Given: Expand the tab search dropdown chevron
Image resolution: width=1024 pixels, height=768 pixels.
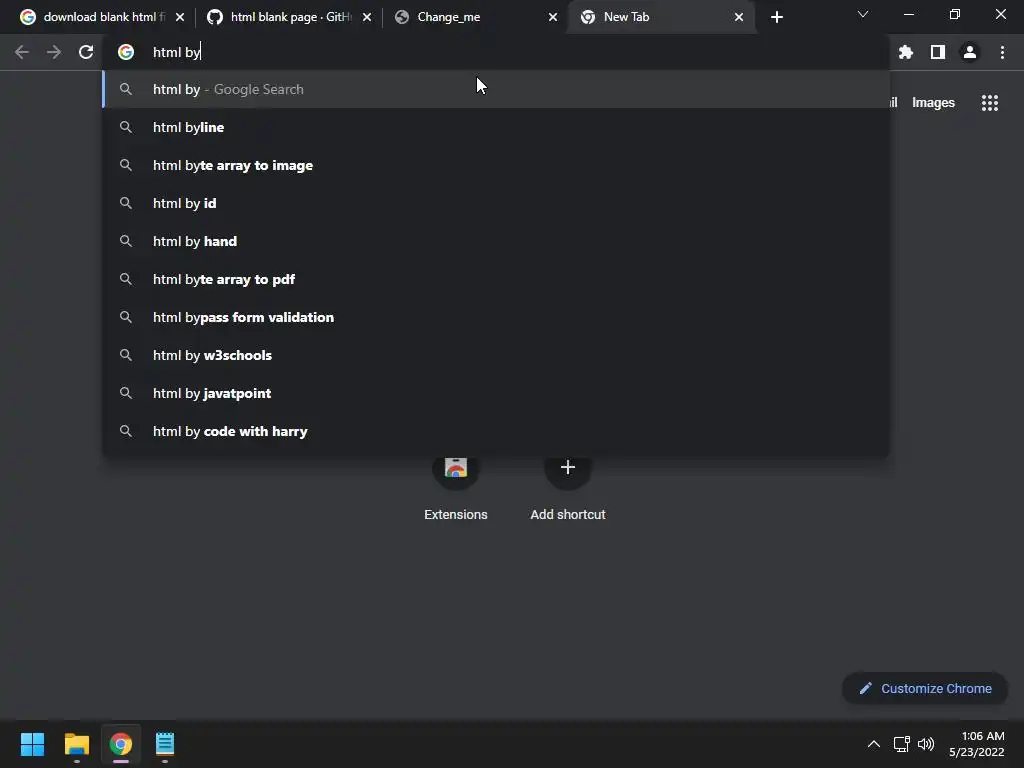Looking at the screenshot, I should pos(863,14).
